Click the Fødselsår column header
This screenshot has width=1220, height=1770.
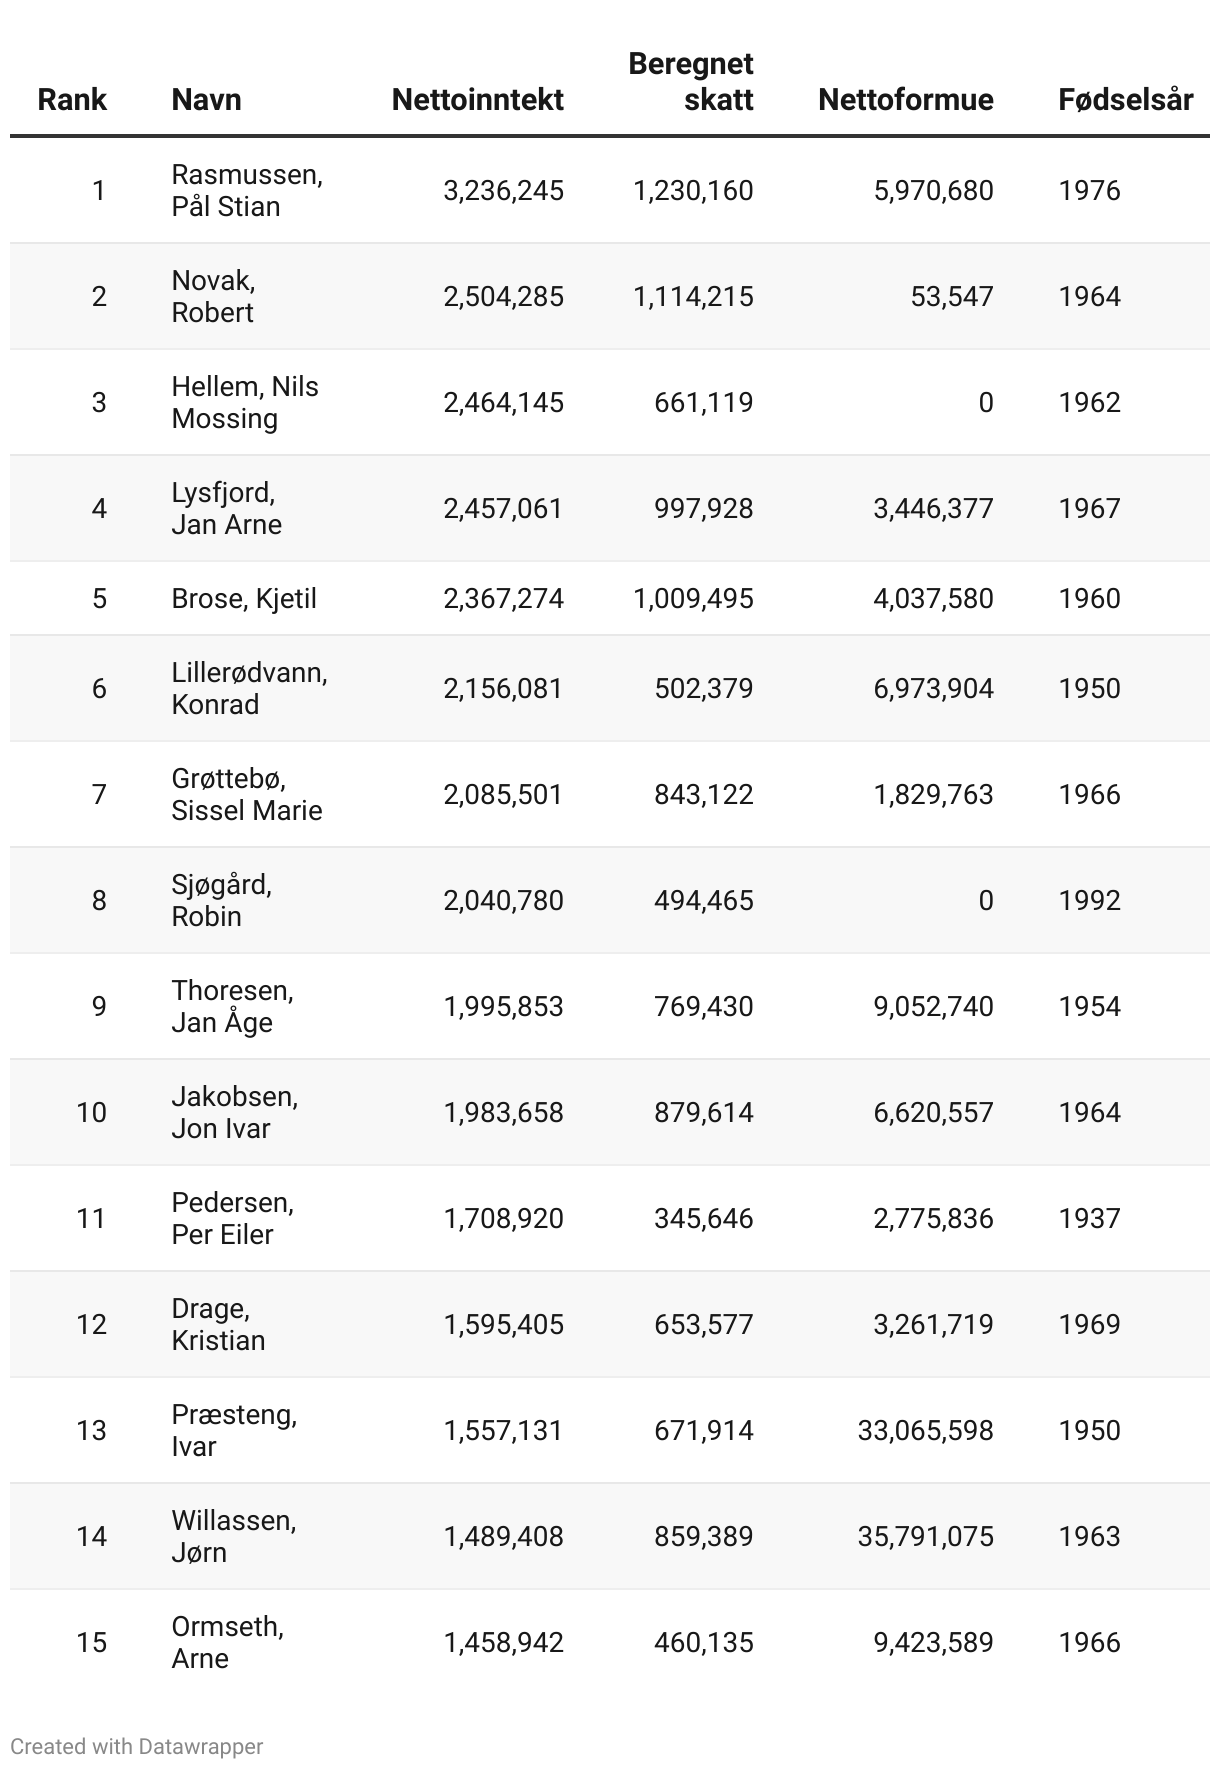tap(1125, 99)
